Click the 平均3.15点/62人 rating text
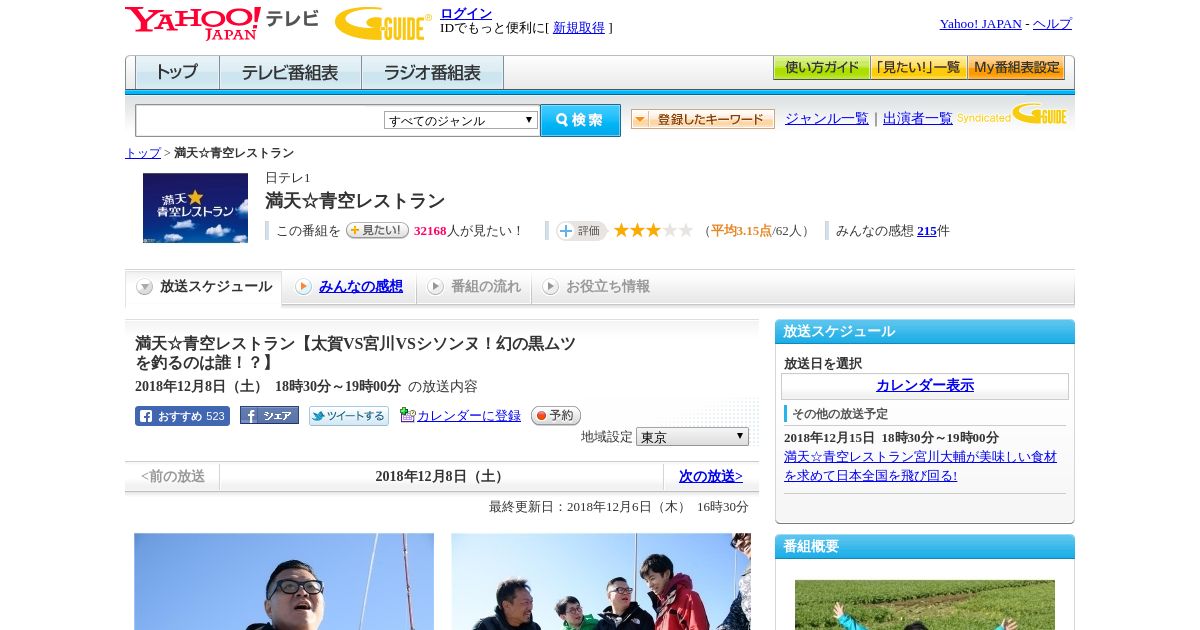 (x=759, y=231)
